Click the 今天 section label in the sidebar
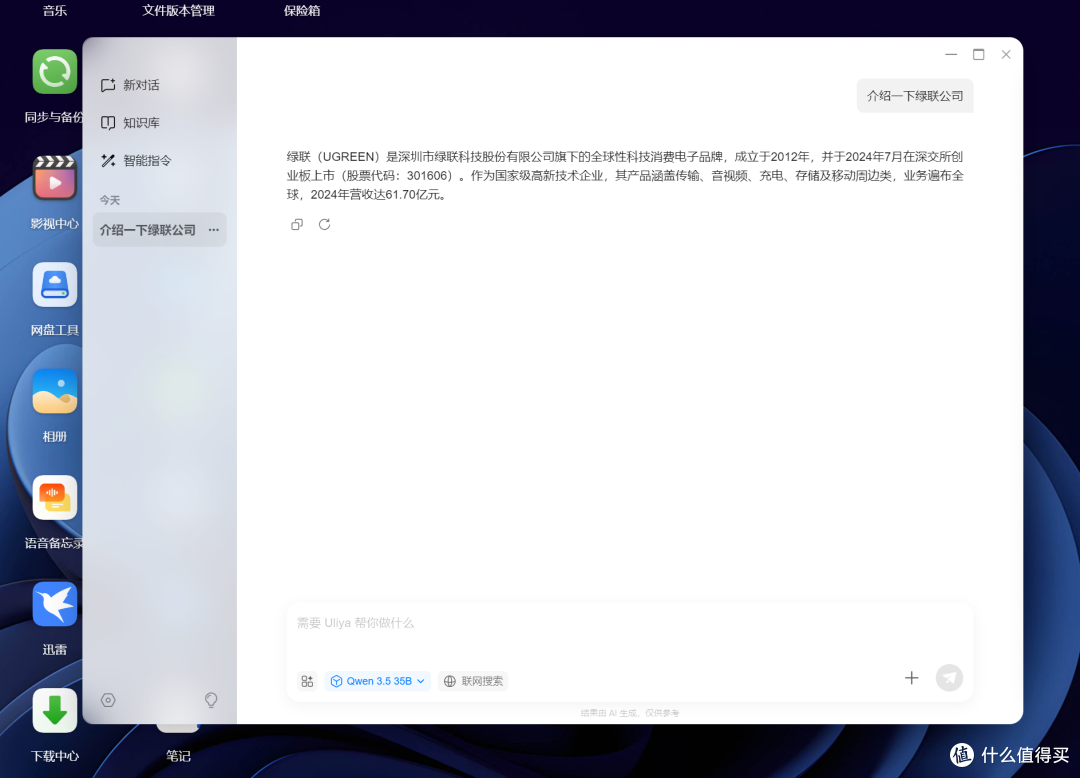 [110, 200]
